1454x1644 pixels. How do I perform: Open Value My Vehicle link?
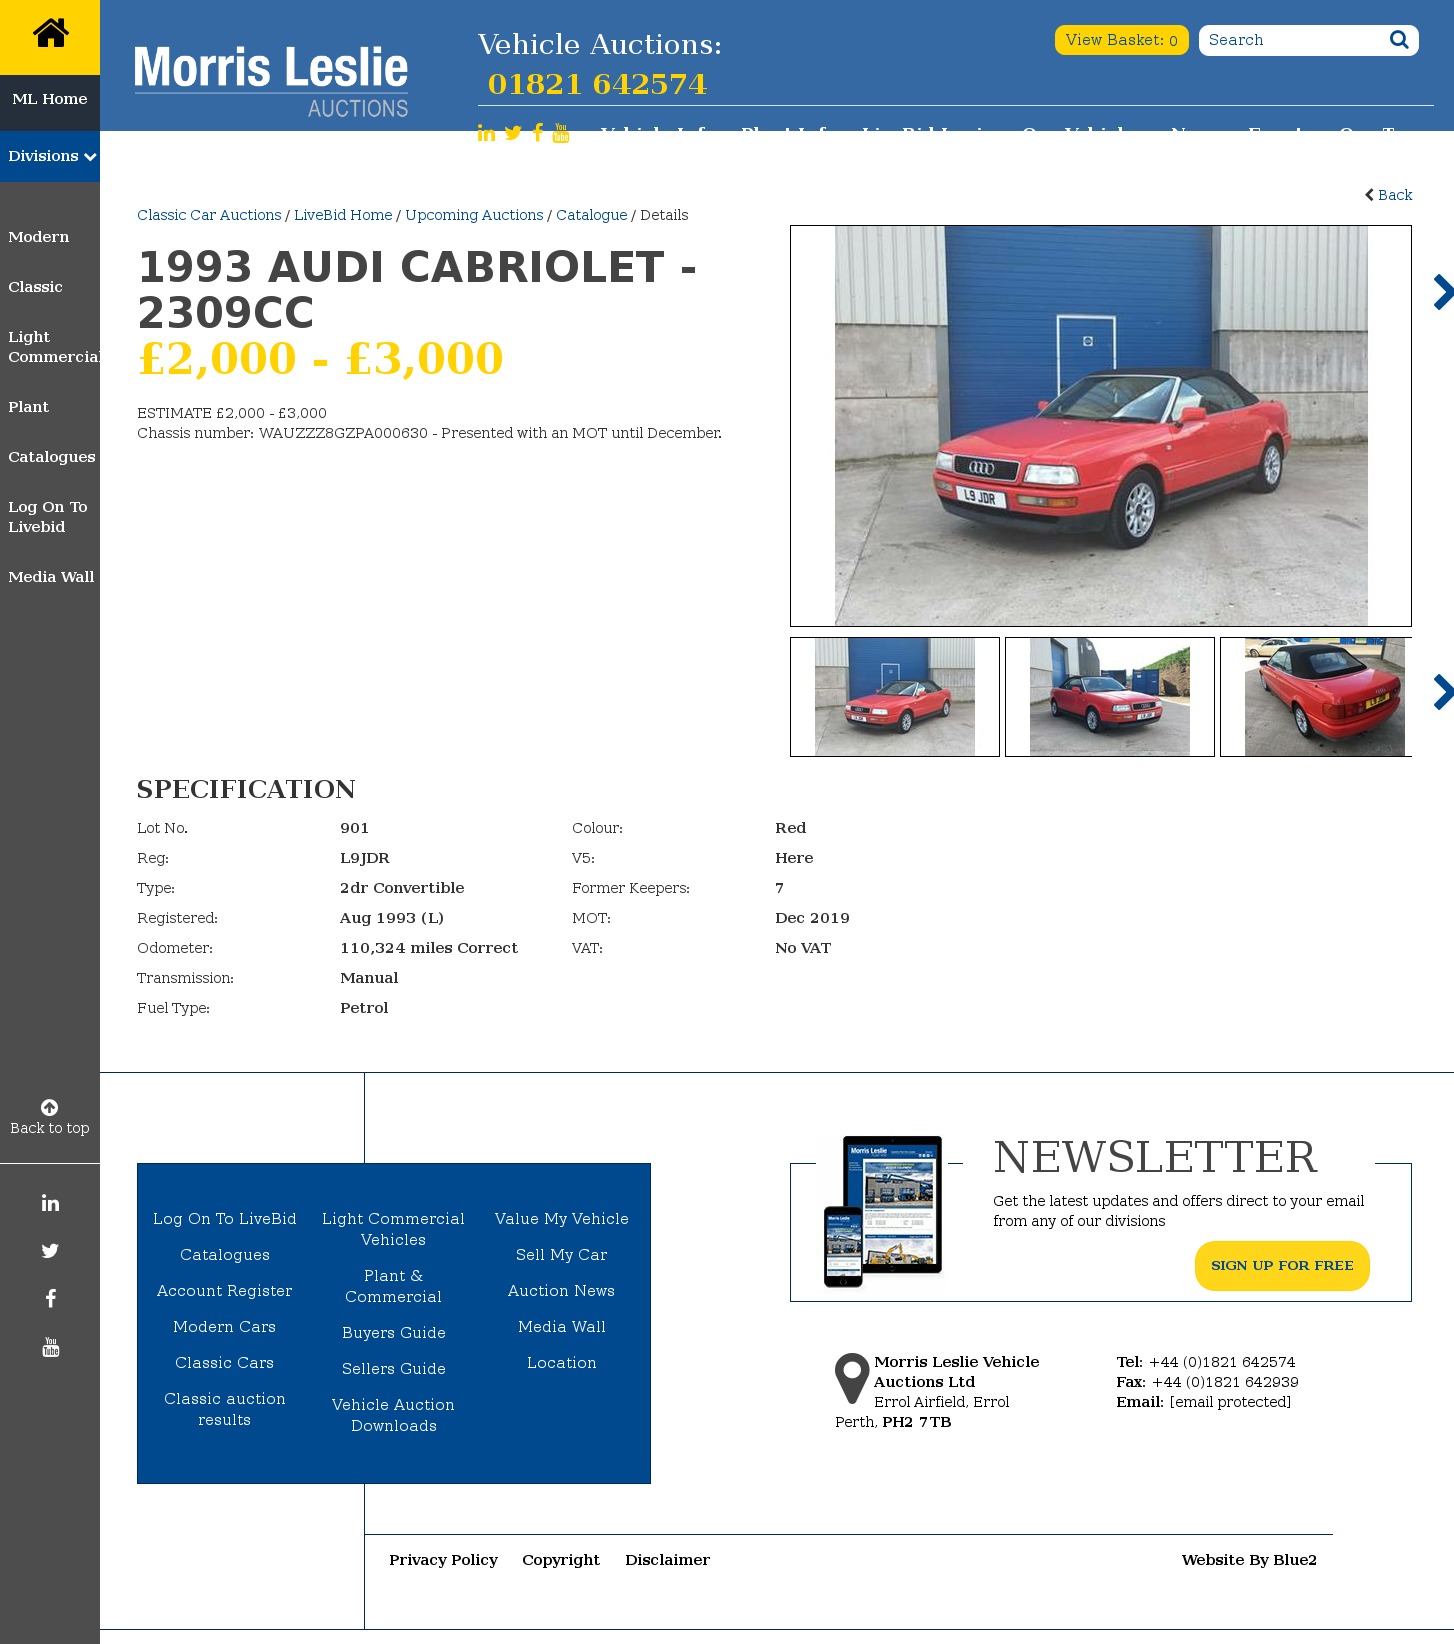click(562, 1219)
